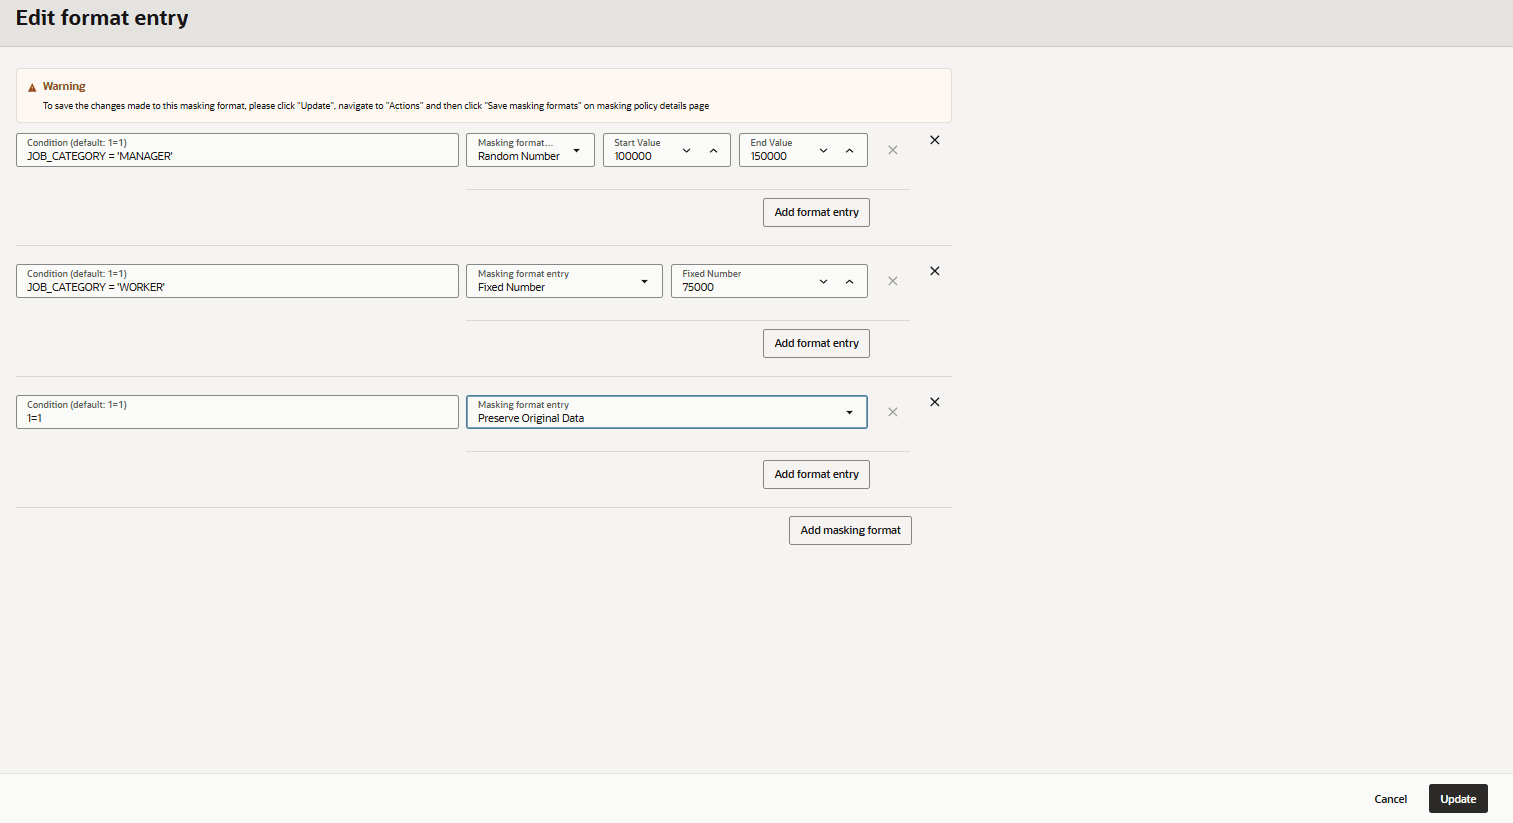Add format entry under the MANAGER condition
The width and height of the screenshot is (1513, 823).
(816, 212)
